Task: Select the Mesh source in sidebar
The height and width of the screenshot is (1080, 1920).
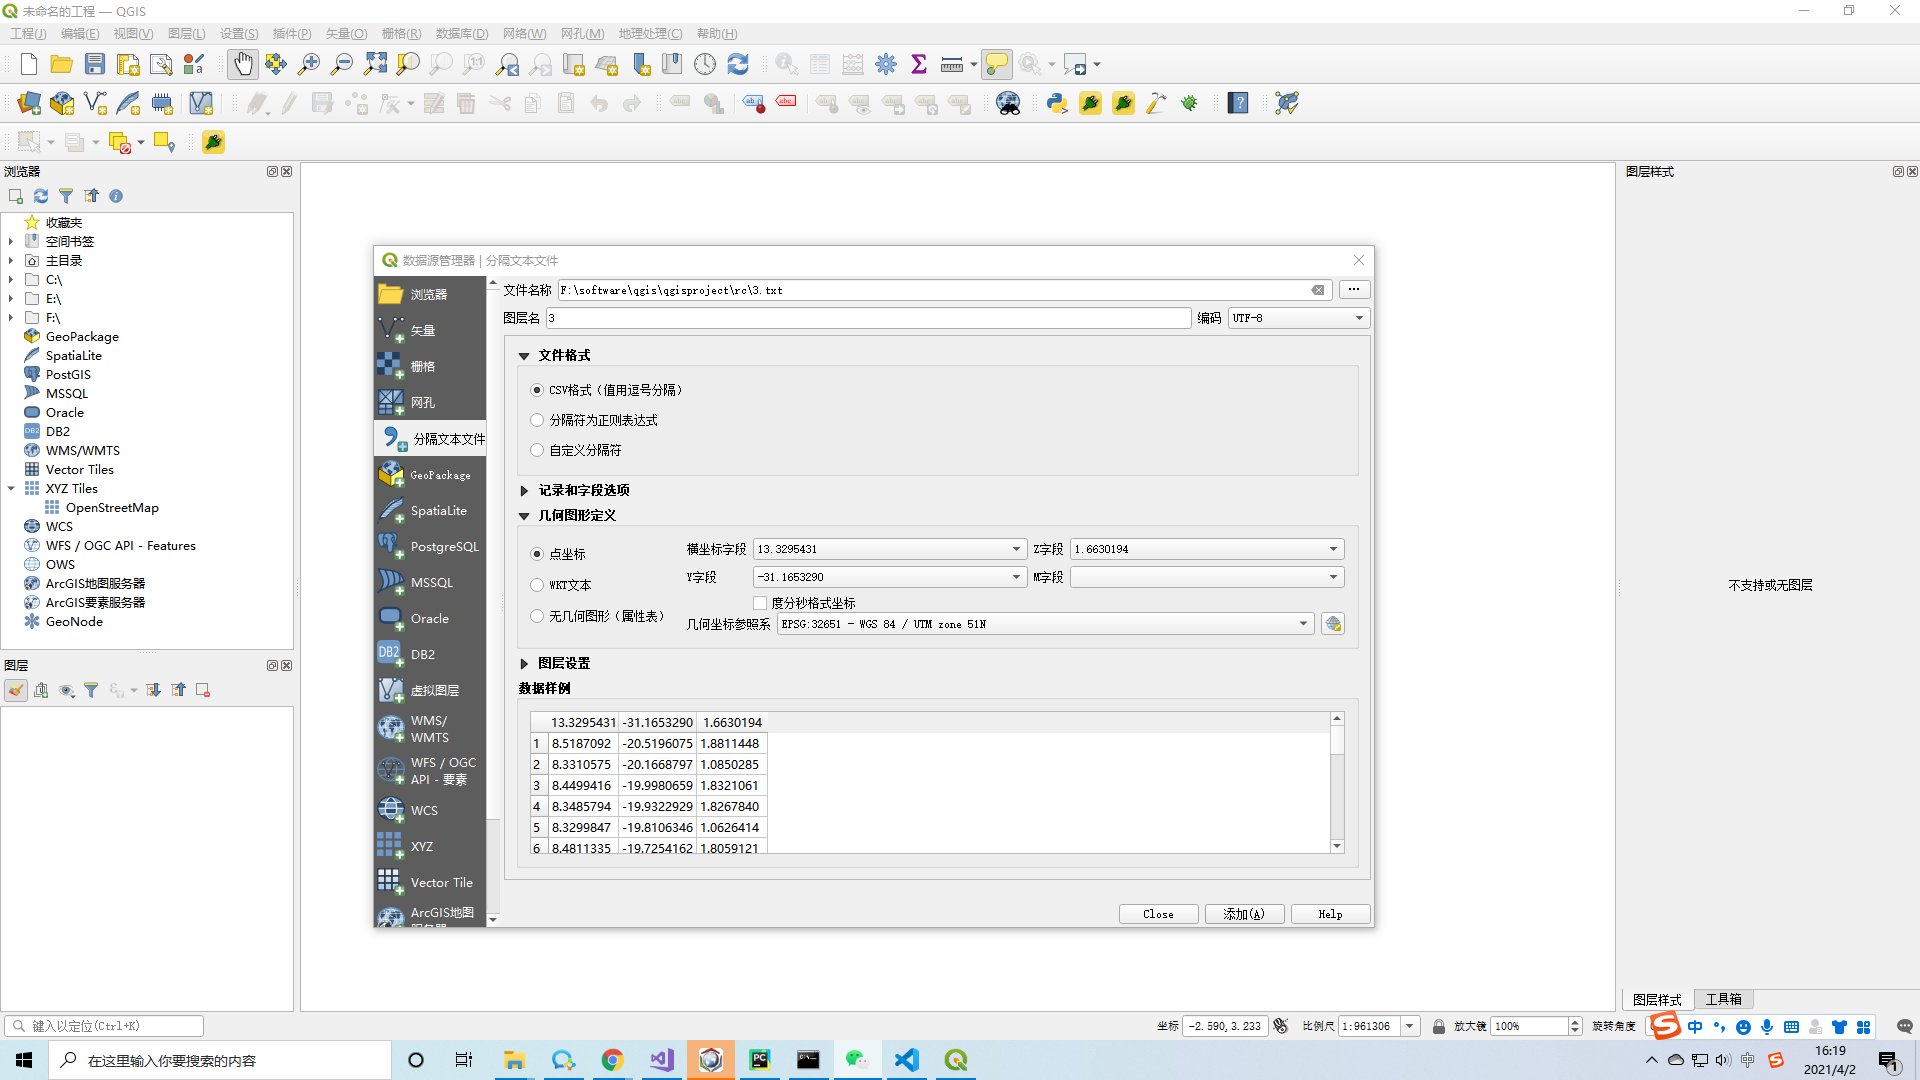Action: (430, 402)
